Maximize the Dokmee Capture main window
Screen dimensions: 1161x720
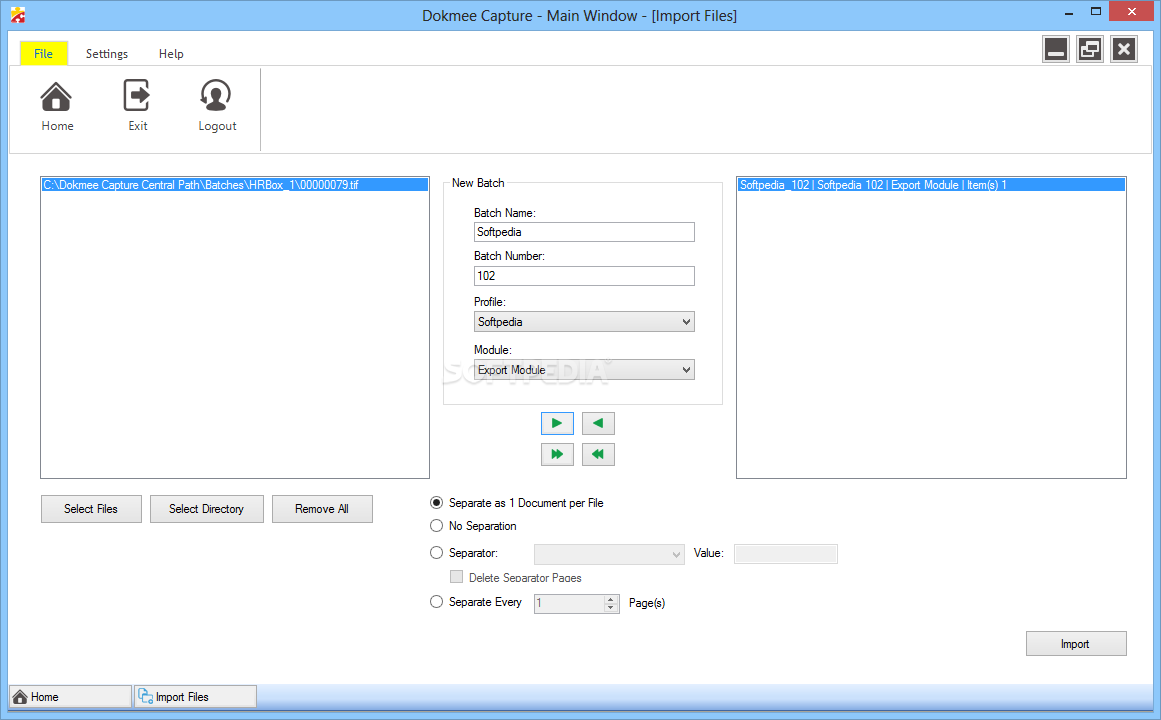1096,12
